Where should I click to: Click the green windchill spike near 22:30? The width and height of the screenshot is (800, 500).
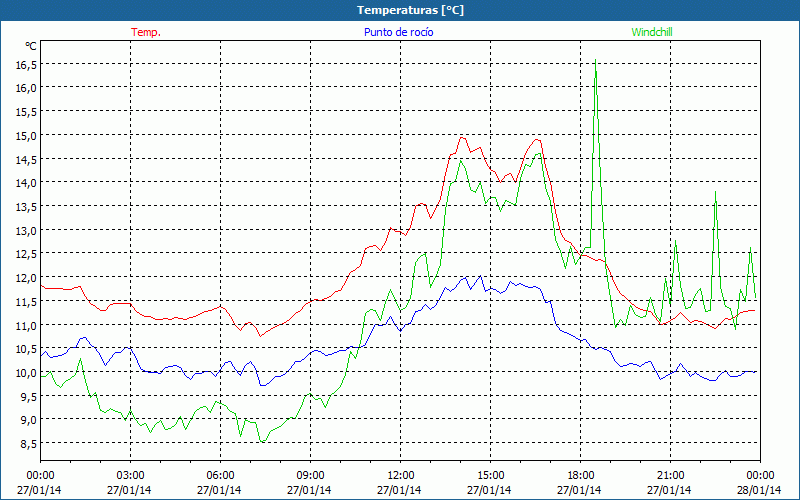[x=716, y=192]
